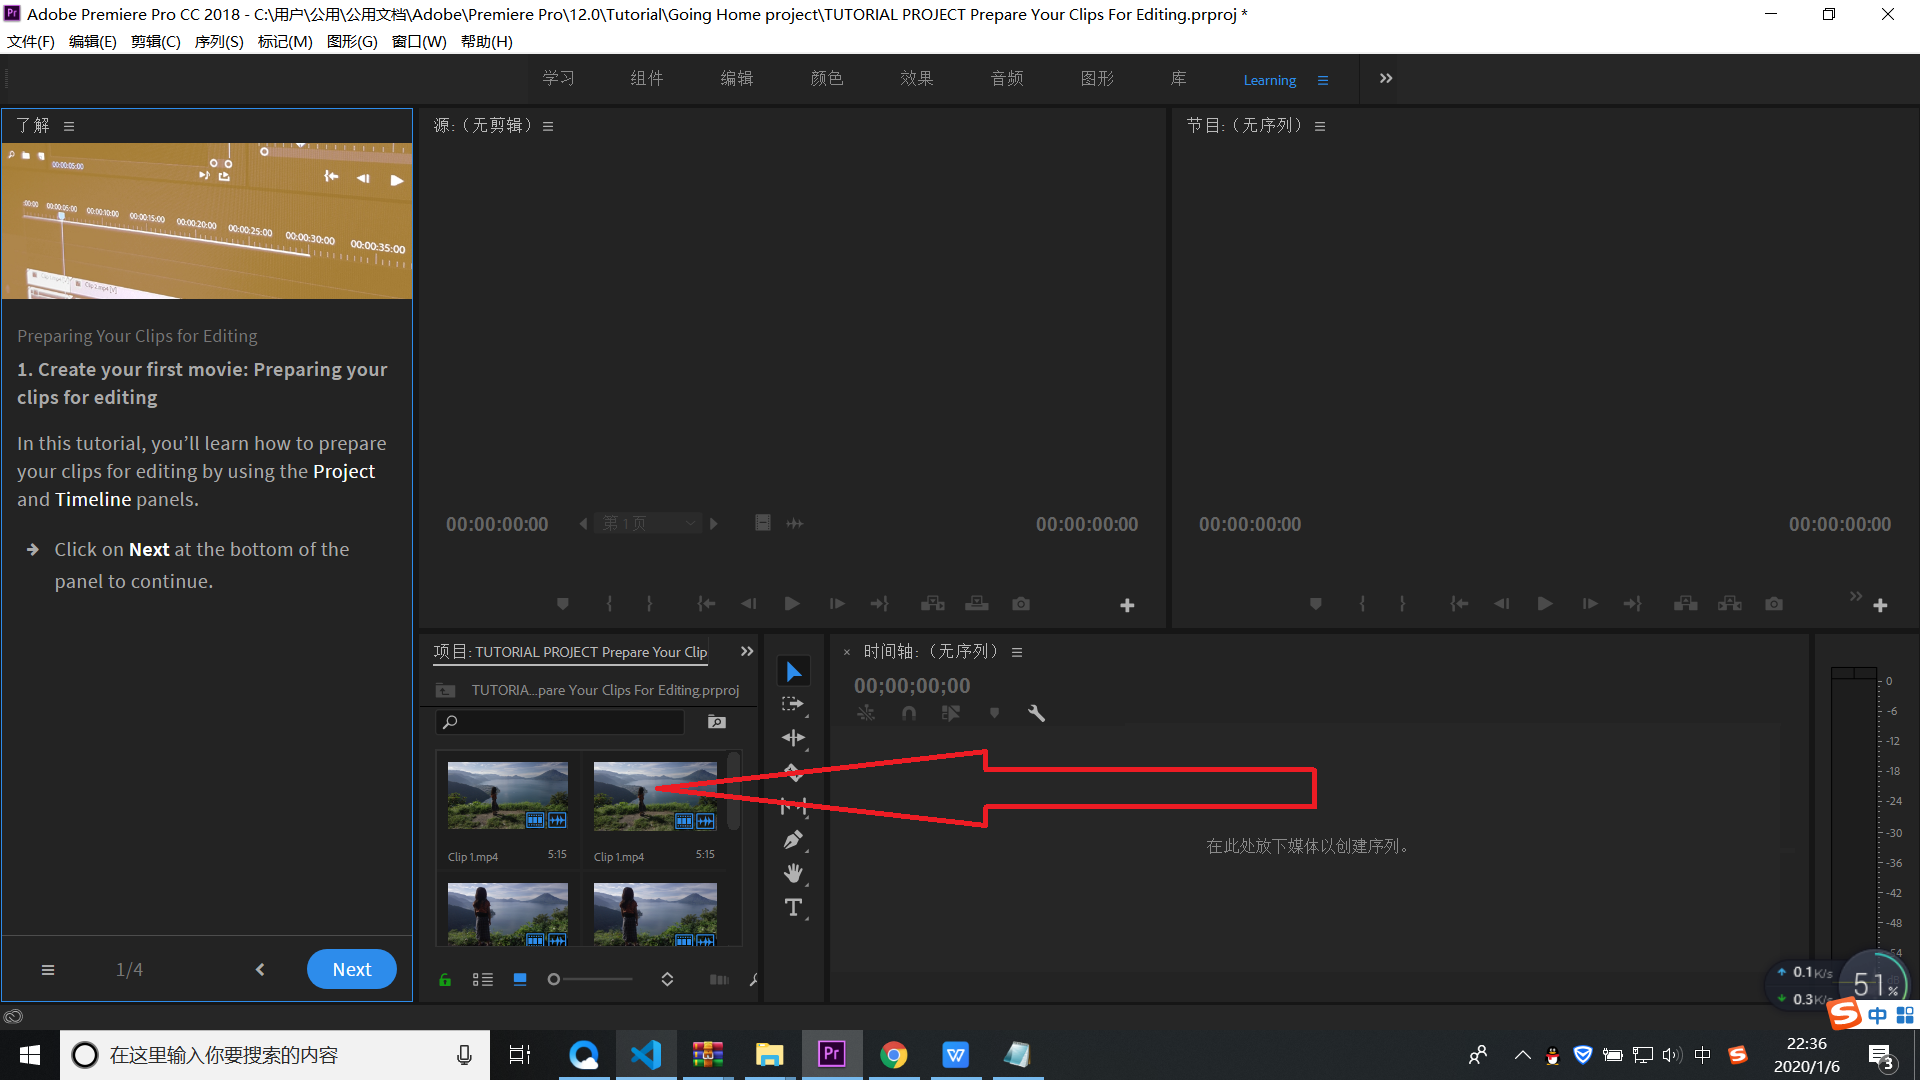
Task: Click the Next tutorial button
Action: tap(351, 969)
